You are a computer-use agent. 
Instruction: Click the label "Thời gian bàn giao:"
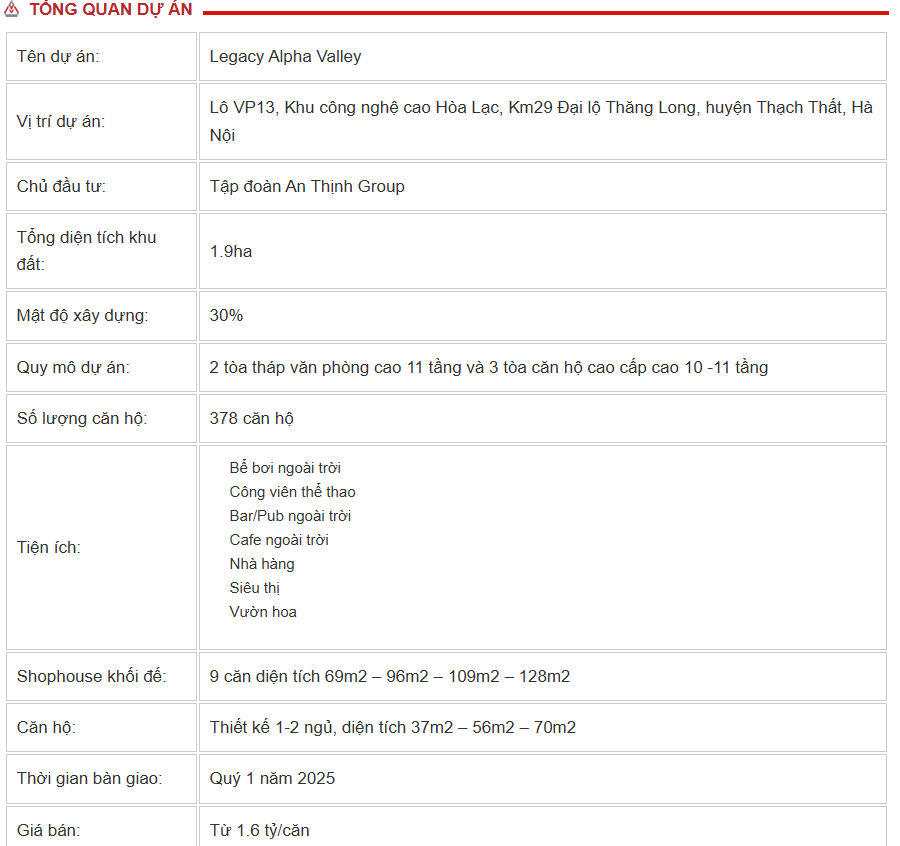coord(90,778)
